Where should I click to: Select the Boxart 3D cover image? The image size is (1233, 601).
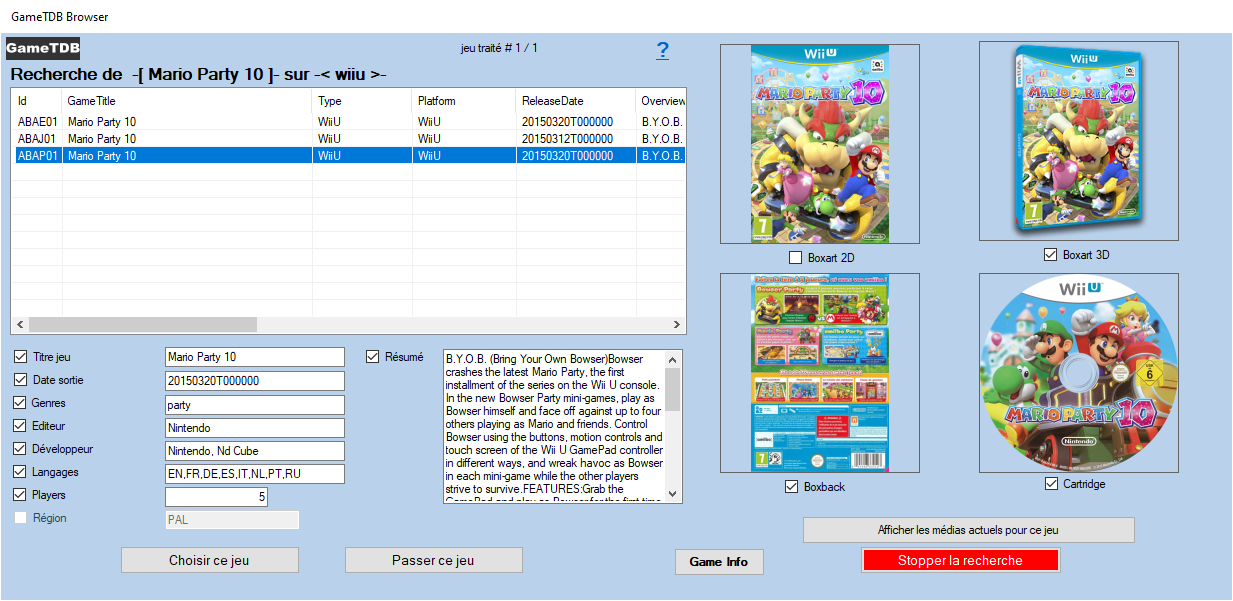(1078, 141)
